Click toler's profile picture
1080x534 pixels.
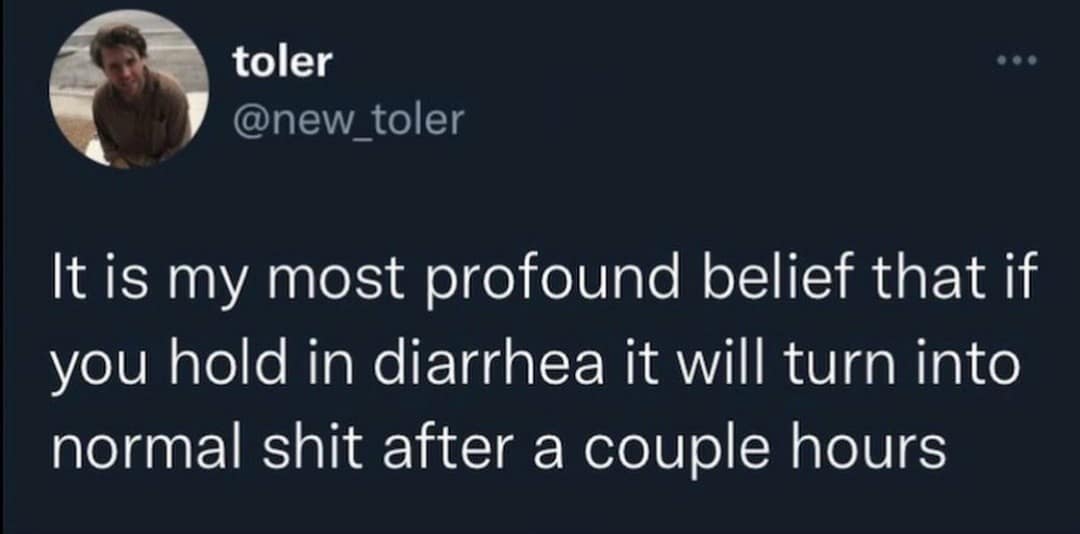pos(129,90)
